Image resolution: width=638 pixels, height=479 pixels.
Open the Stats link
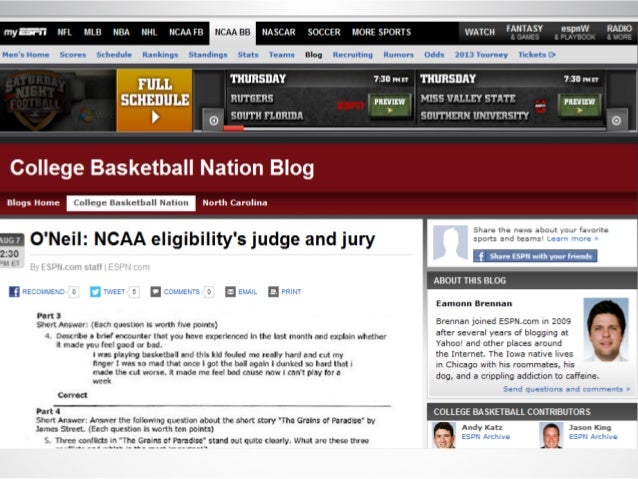pos(248,55)
